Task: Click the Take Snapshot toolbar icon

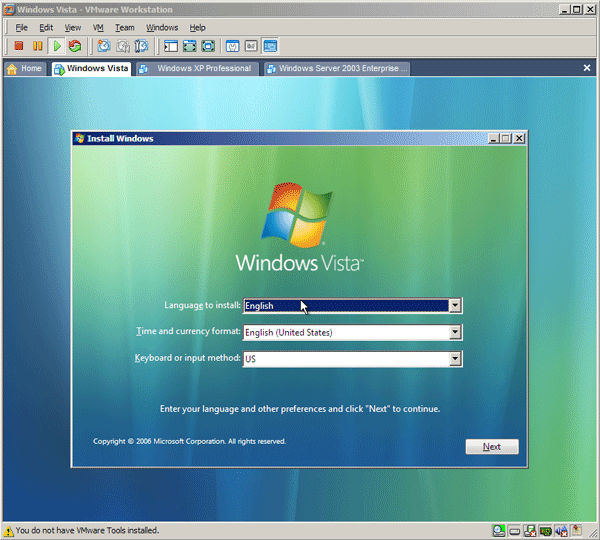Action: pos(104,46)
